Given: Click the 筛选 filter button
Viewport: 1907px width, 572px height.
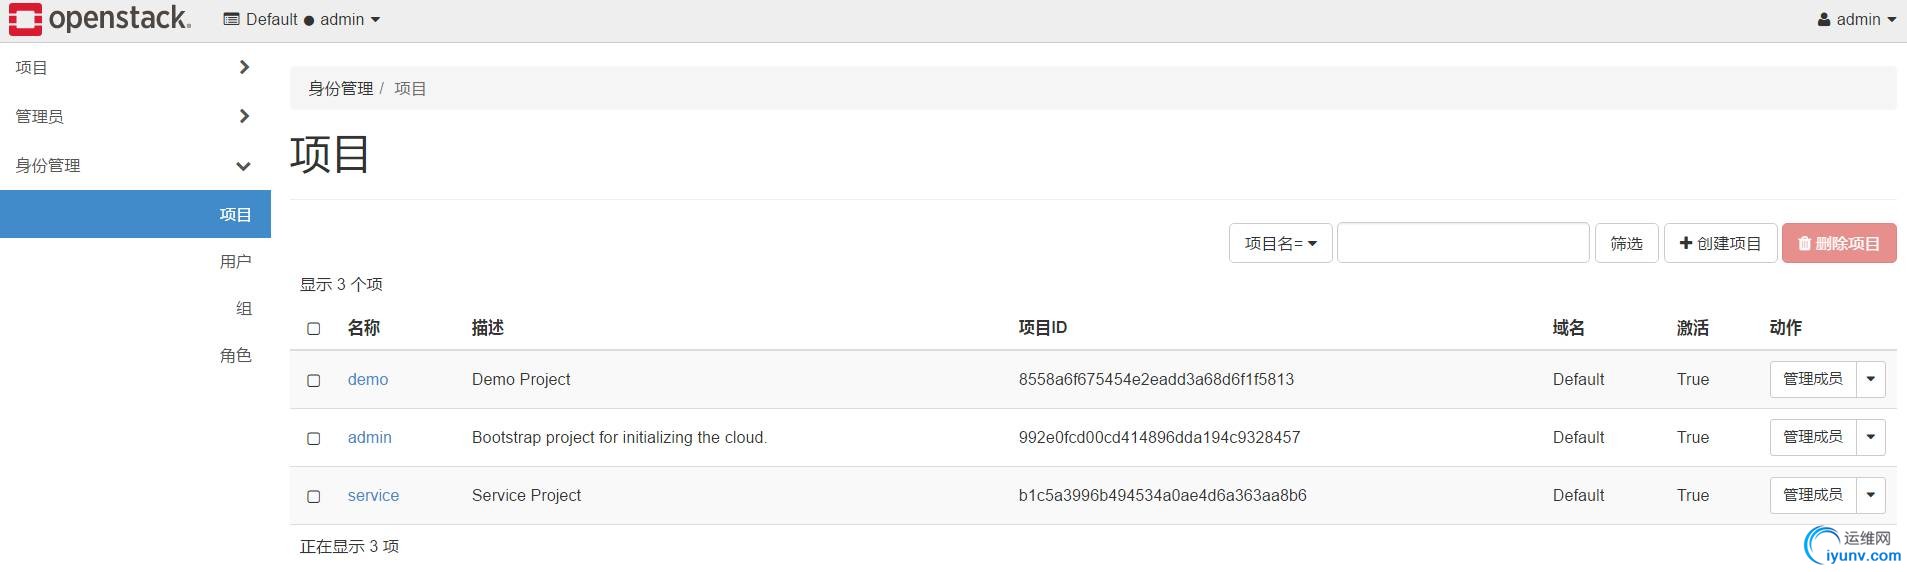Looking at the screenshot, I should coord(1626,243).
